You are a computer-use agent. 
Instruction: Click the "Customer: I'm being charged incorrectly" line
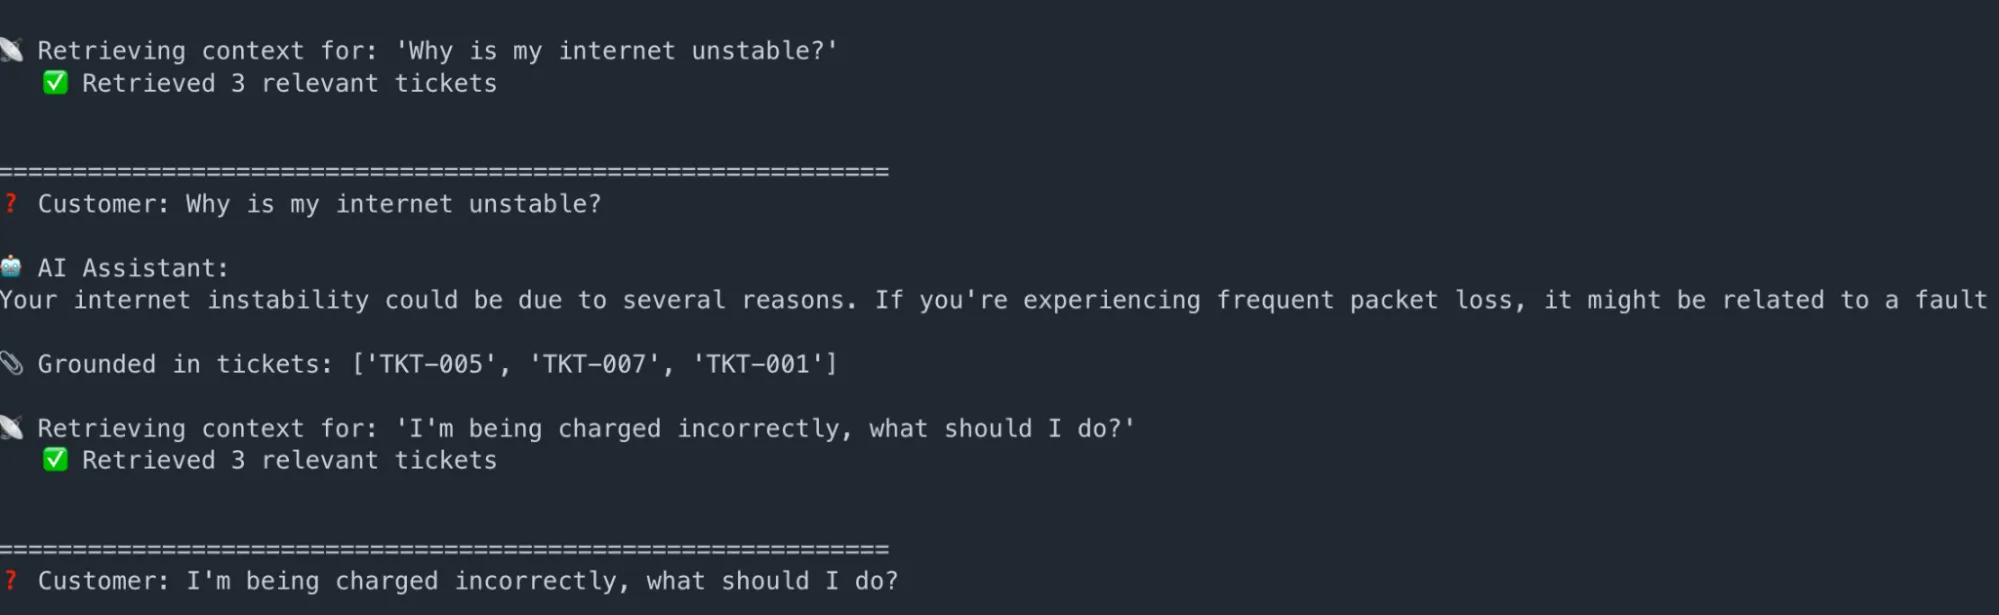point(467,581)
